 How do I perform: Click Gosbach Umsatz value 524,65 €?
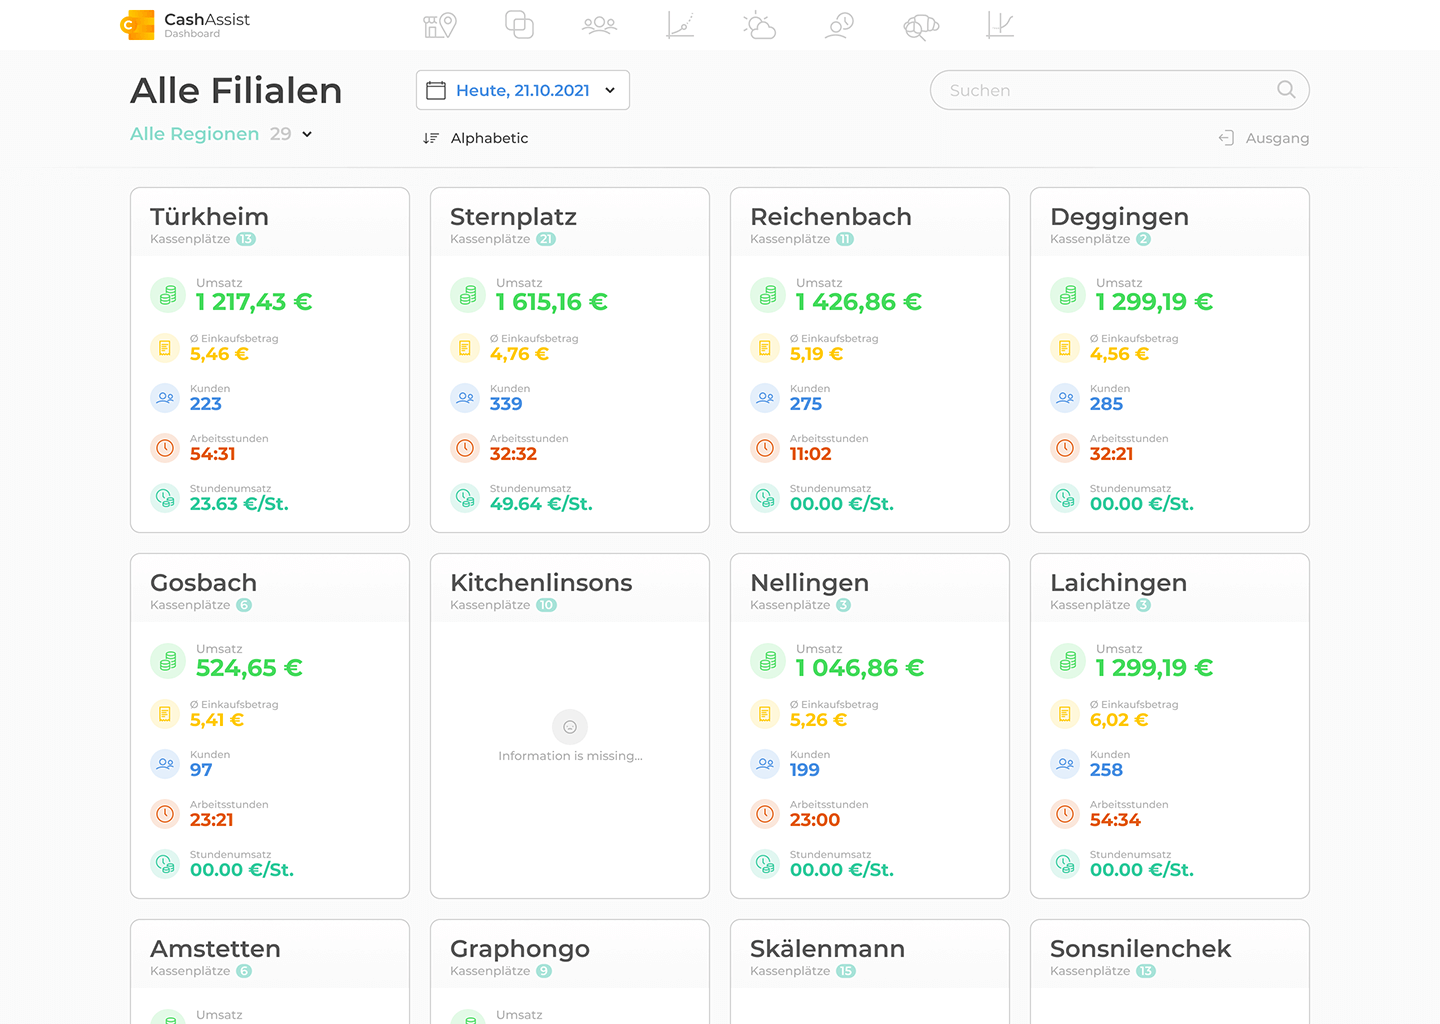point(249,668)
